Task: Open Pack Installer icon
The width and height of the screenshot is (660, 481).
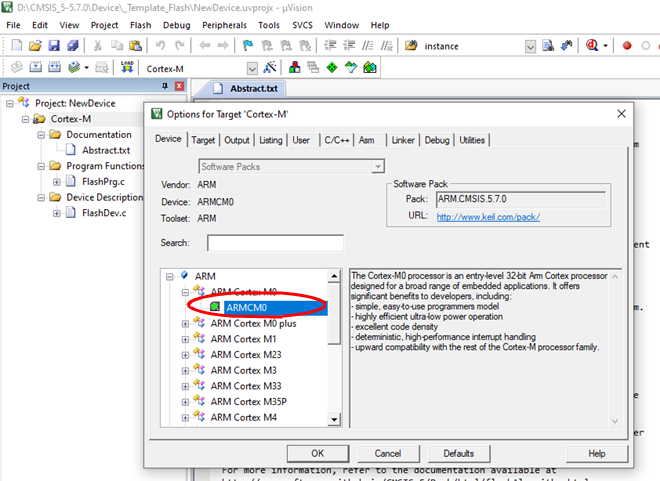Action: 370,67
